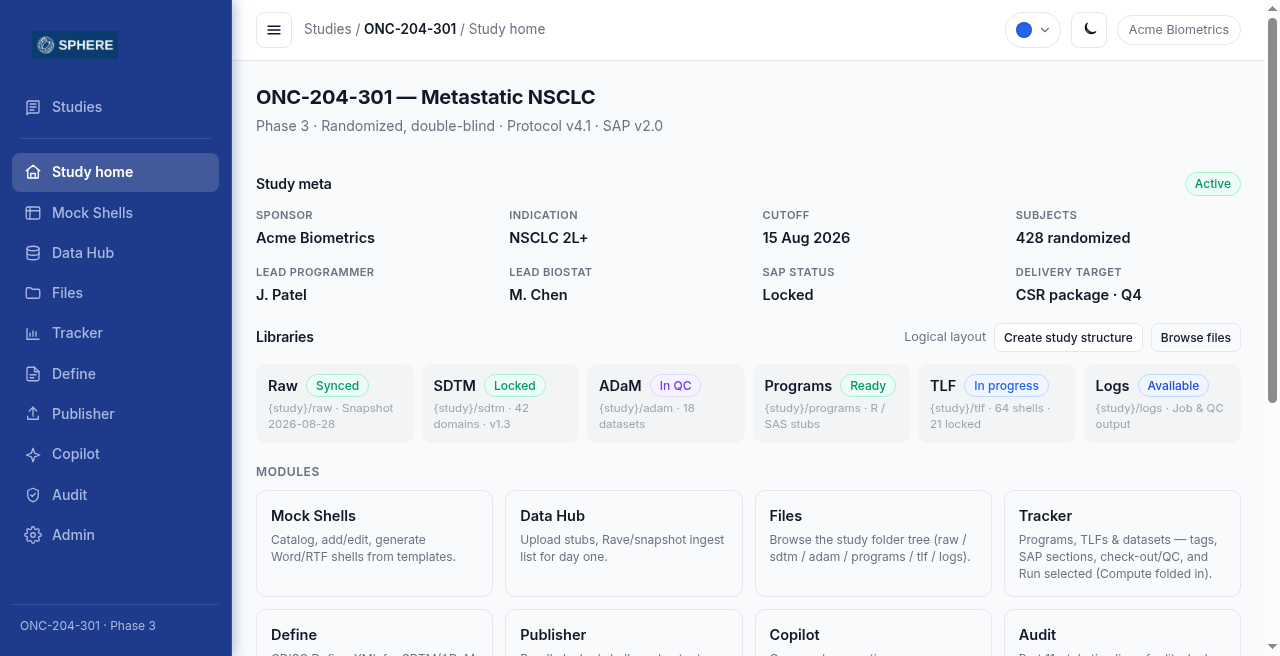The width and height of the screenshot is (1280, 656).
Task: Open the Mock Shells module card
Action: click(x=374, y=543)
